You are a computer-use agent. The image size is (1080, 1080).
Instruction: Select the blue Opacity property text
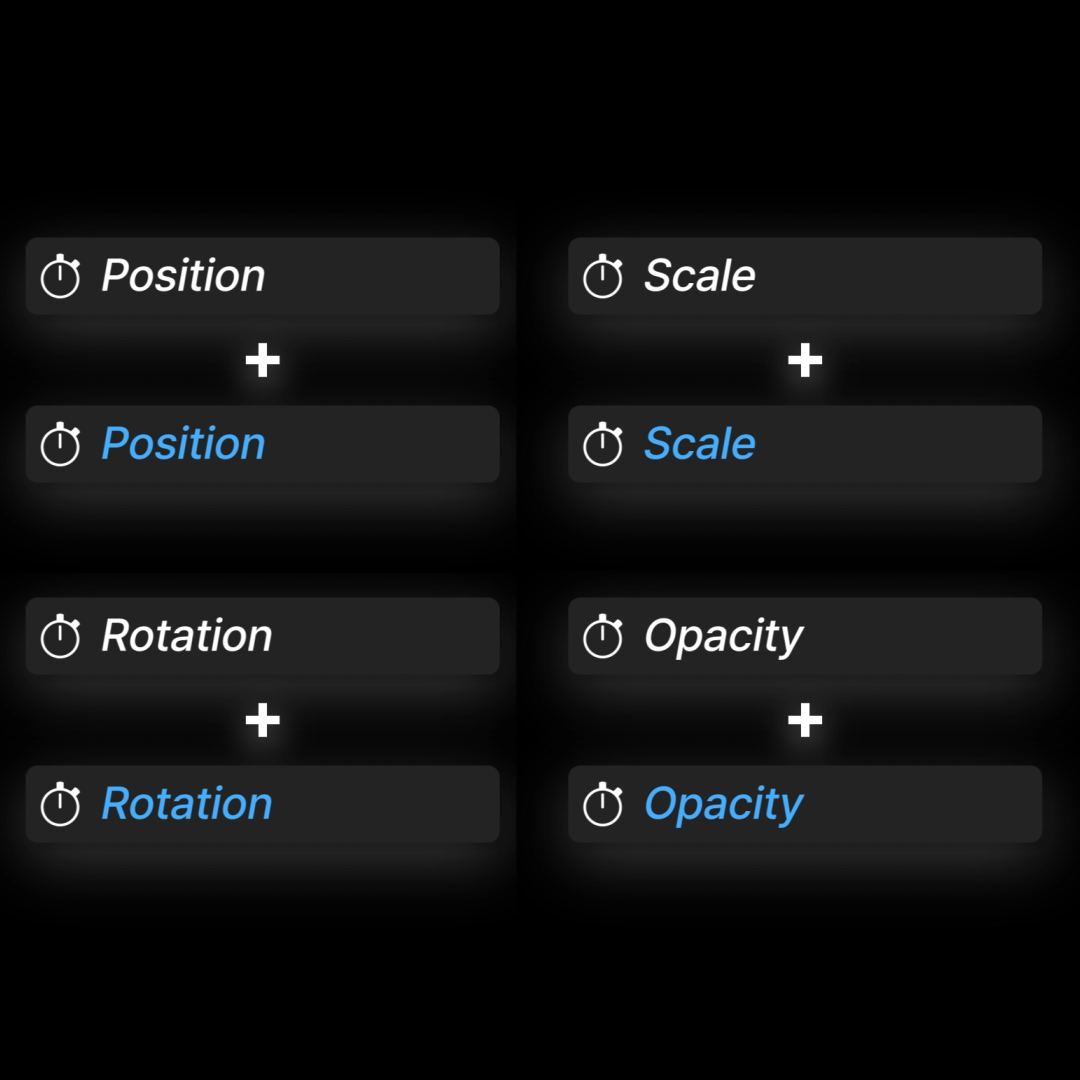[x=723, y=804]
